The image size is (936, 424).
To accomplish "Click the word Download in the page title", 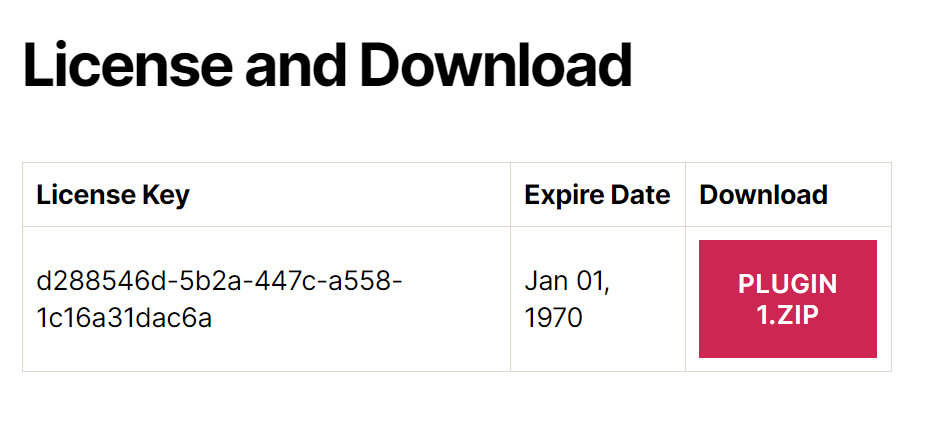I will 495,64.
